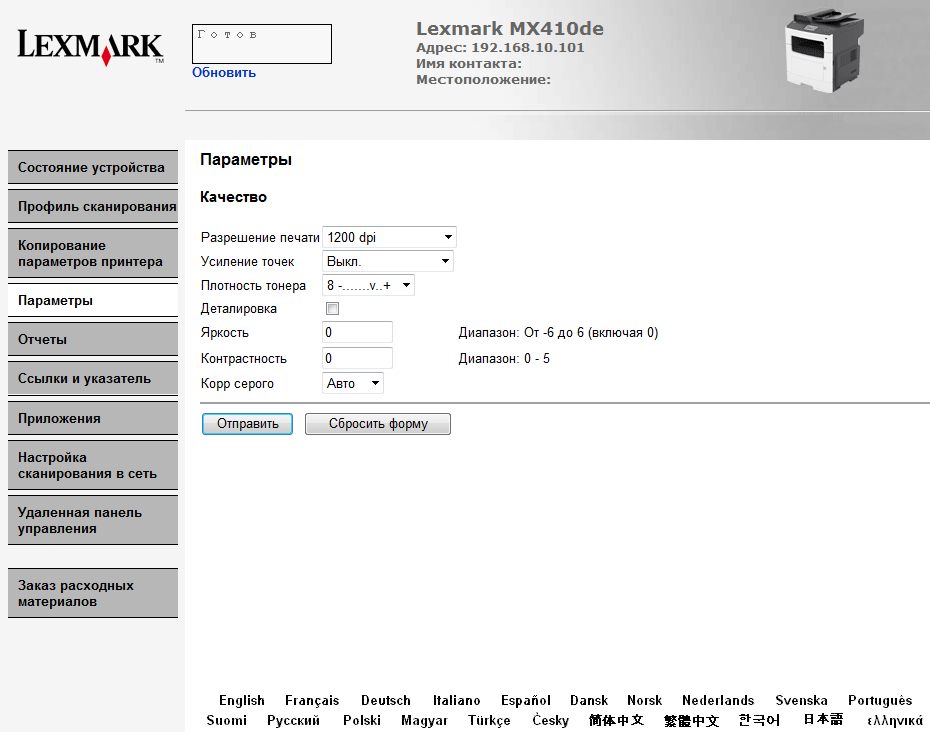Switch language to Dansk
The image size is (930, 732).
(x=589, y=701)
